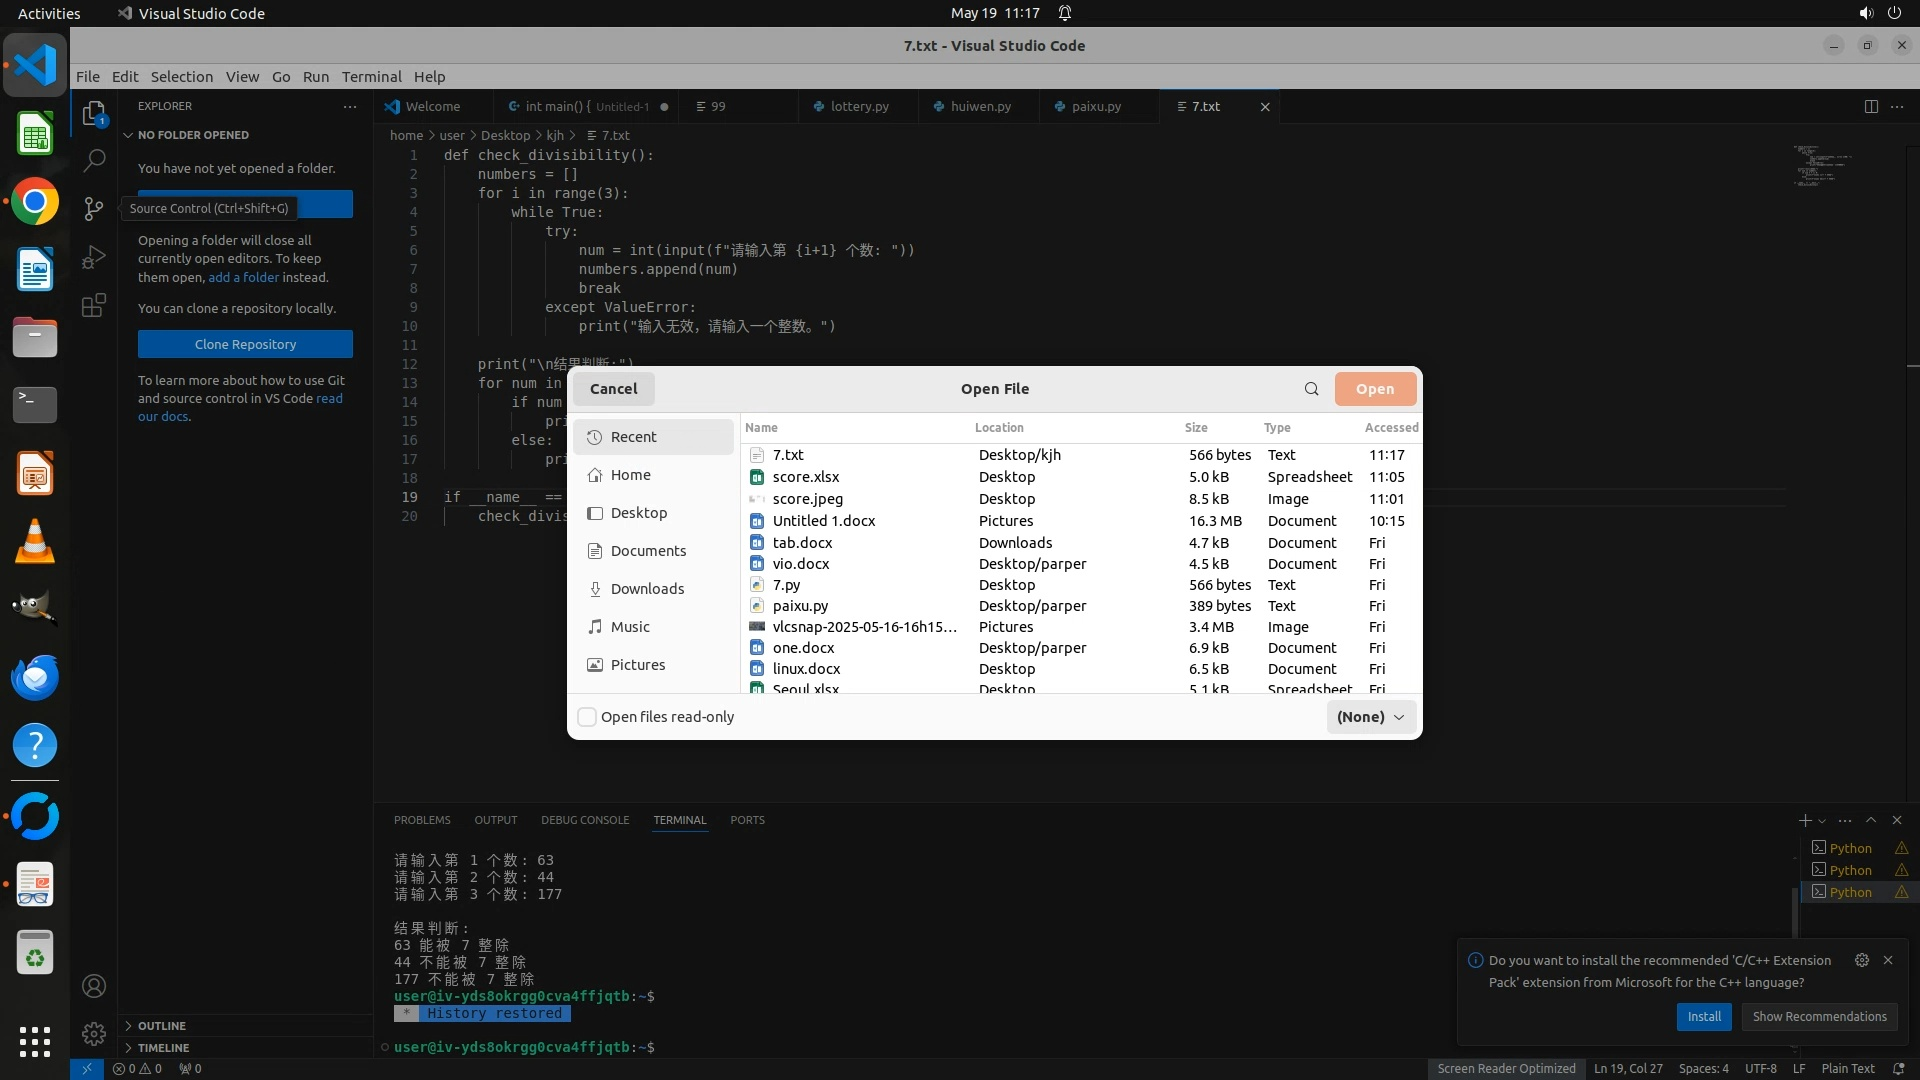Expand the TIMELINE section
Screen dimensions: 1920x1080
(x=163, y=1048)
